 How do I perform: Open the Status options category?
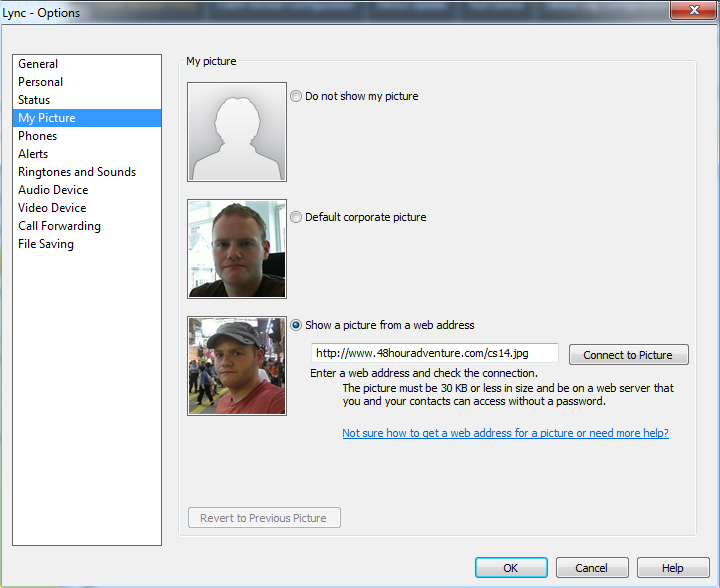coord(87,100)
